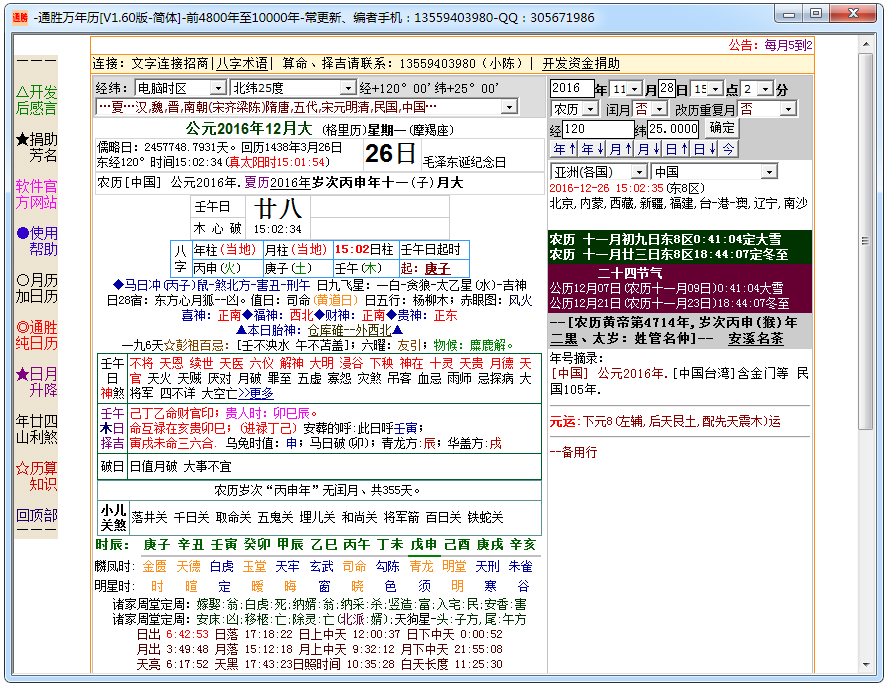Open 年廿四山利煞 in the sidebar
Image resolution: width=887 pixels, height=685 pixels.
coord(37,429)
